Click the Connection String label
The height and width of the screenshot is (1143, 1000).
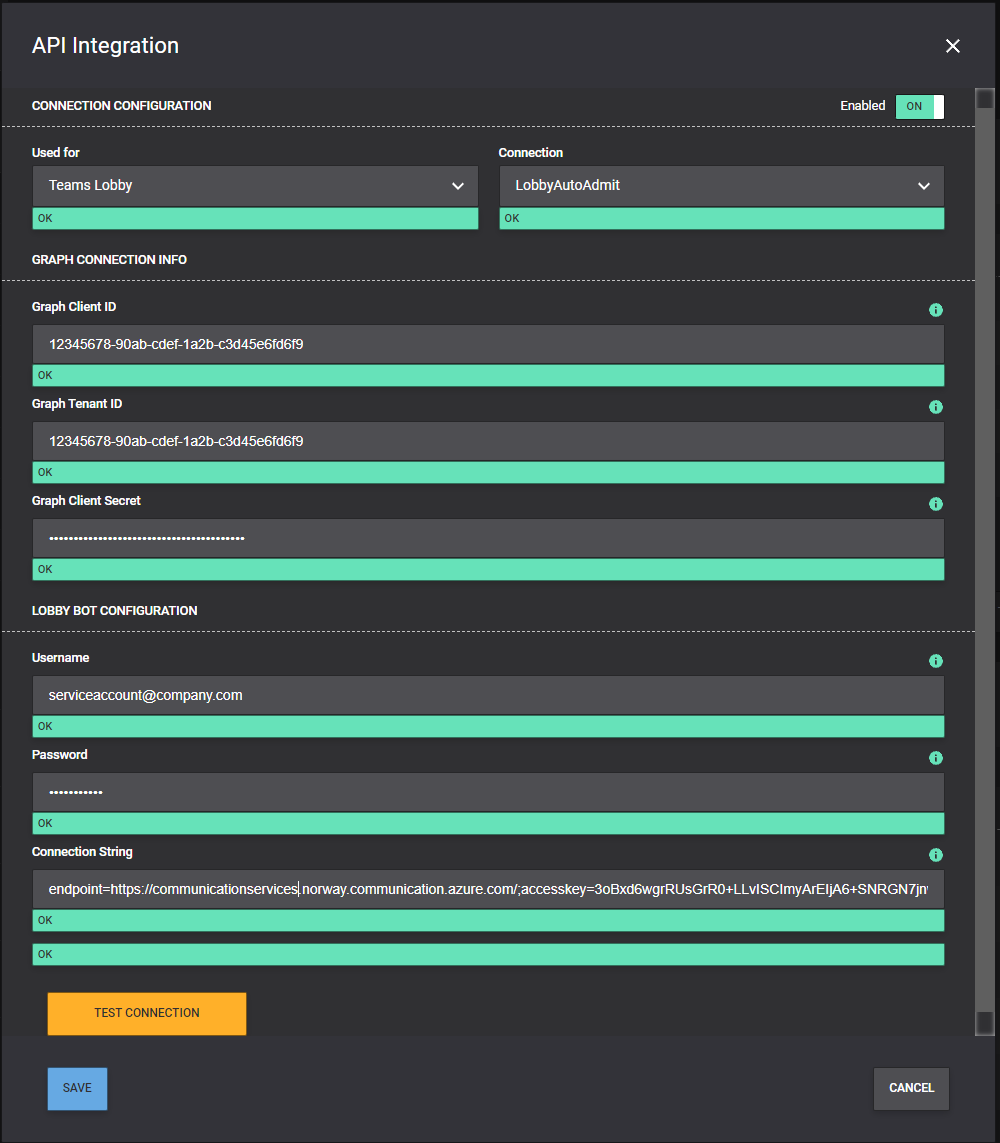point(82,851)
